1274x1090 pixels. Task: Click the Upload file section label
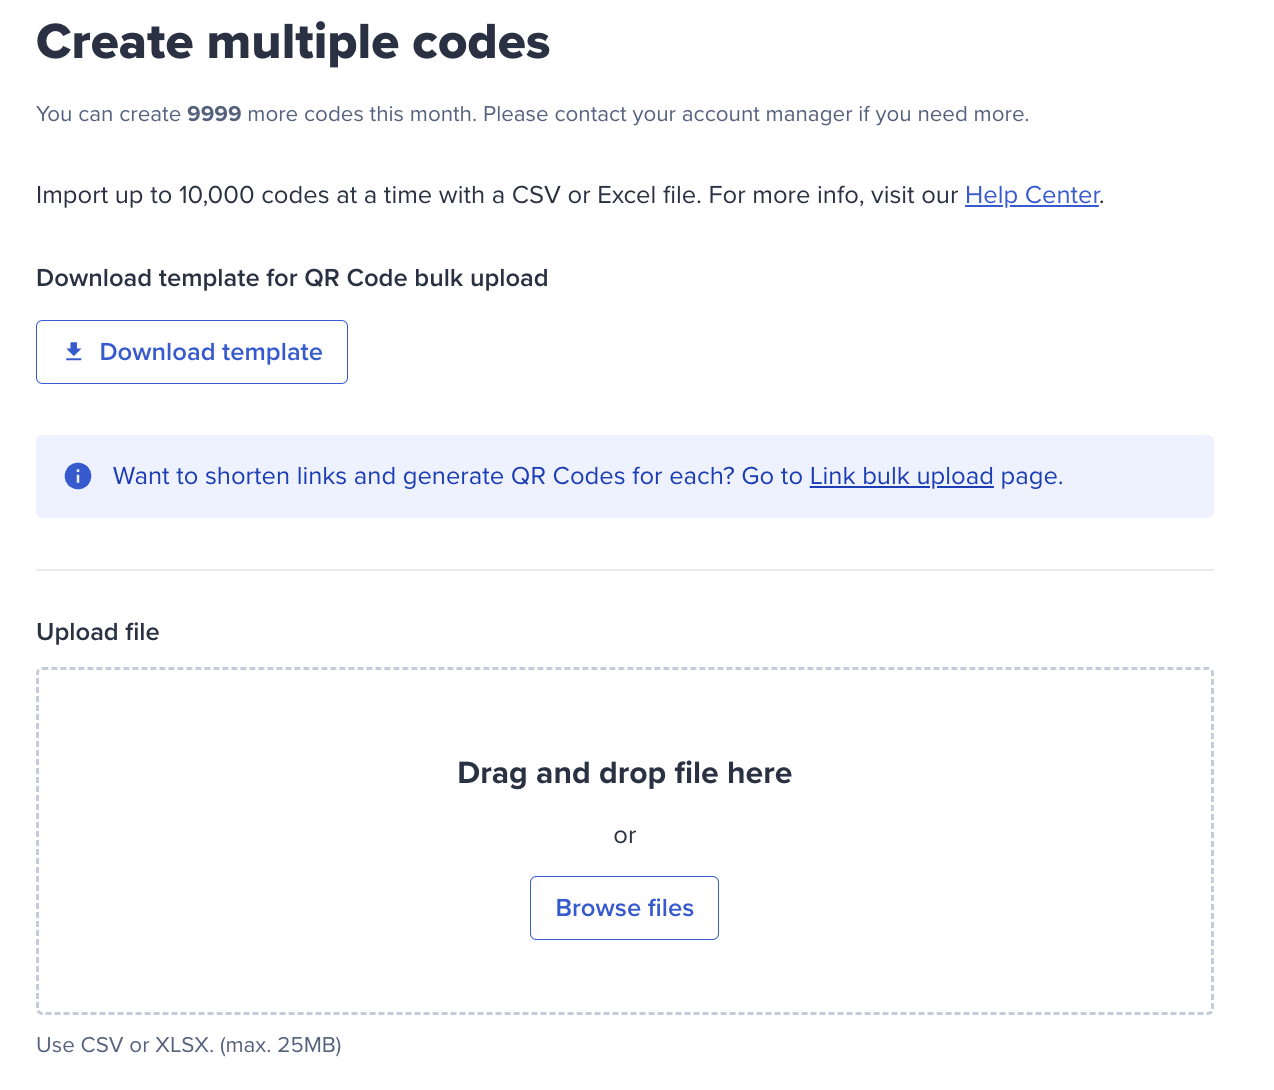tap(98, 632)
